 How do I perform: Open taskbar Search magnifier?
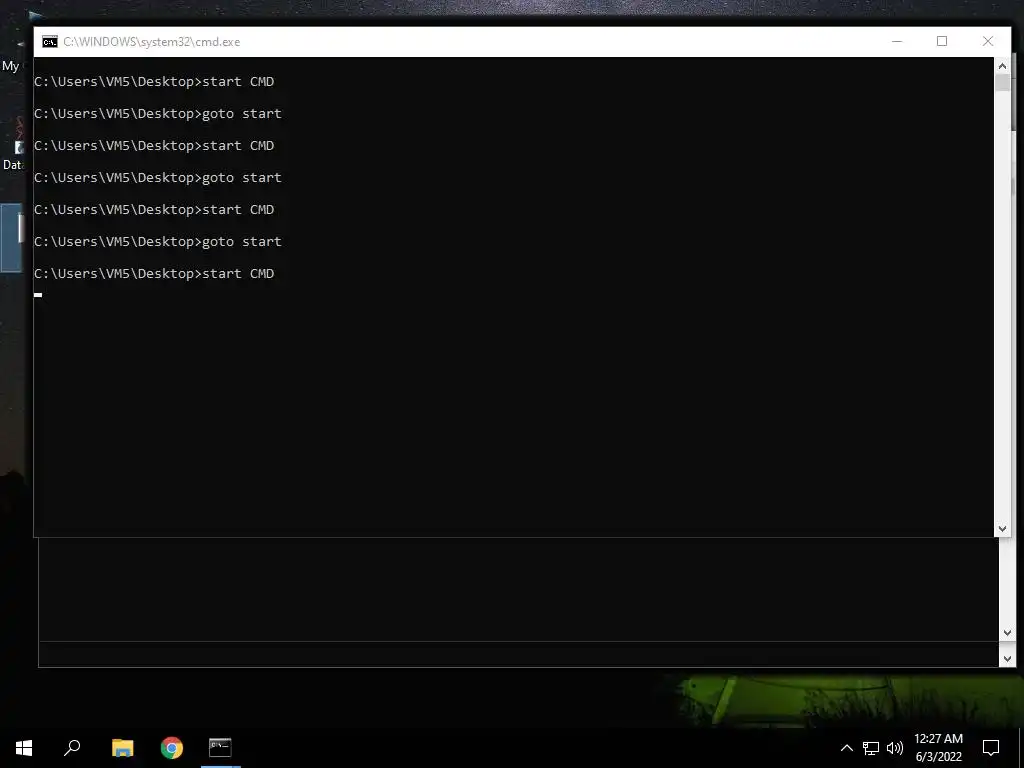(72, 748)
